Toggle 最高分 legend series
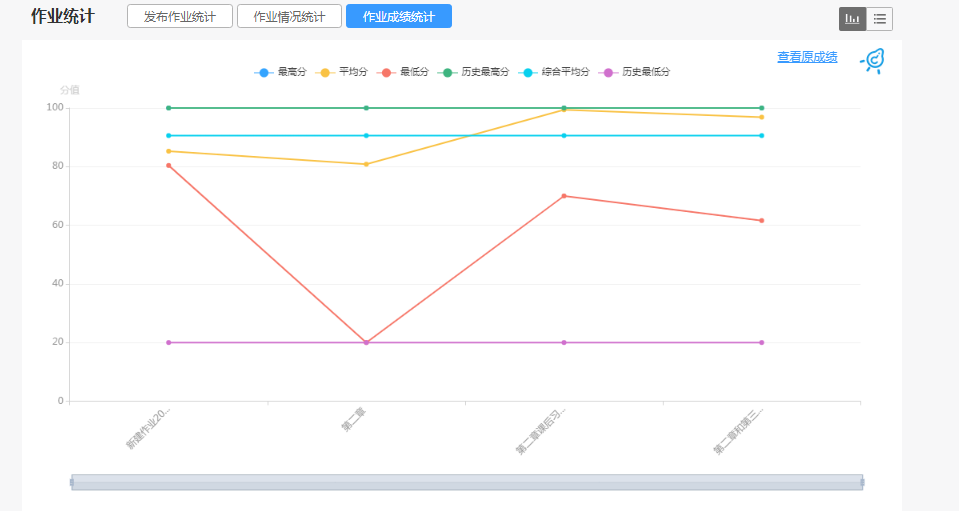The width and height of the screenshot is (959, 511). point(280,72)
